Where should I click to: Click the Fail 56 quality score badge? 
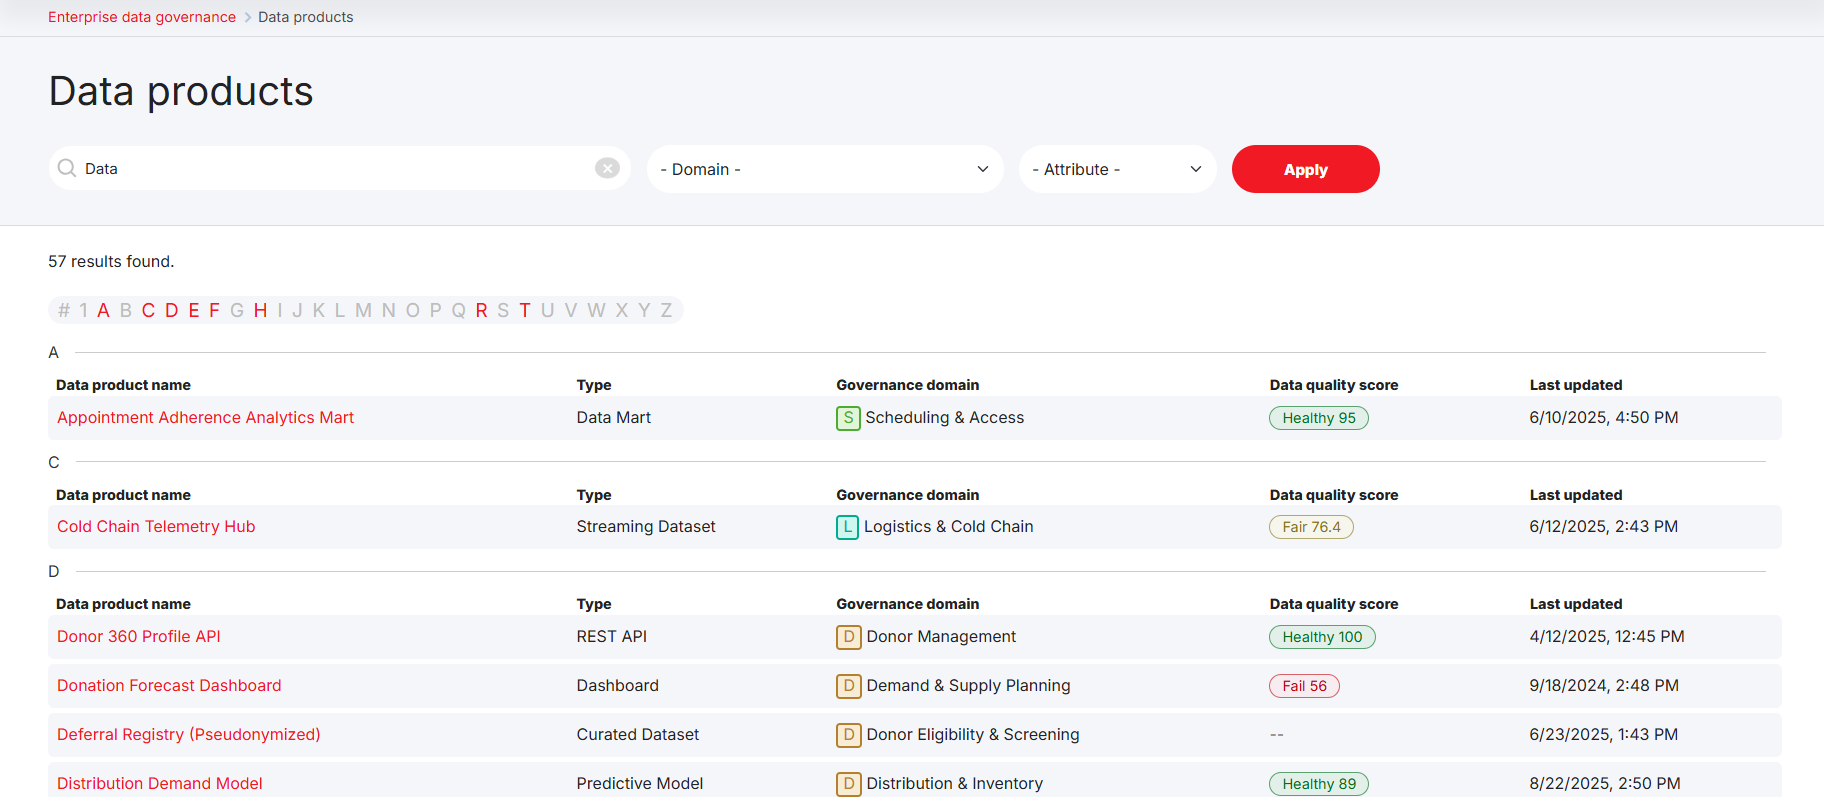(1304, 686)
